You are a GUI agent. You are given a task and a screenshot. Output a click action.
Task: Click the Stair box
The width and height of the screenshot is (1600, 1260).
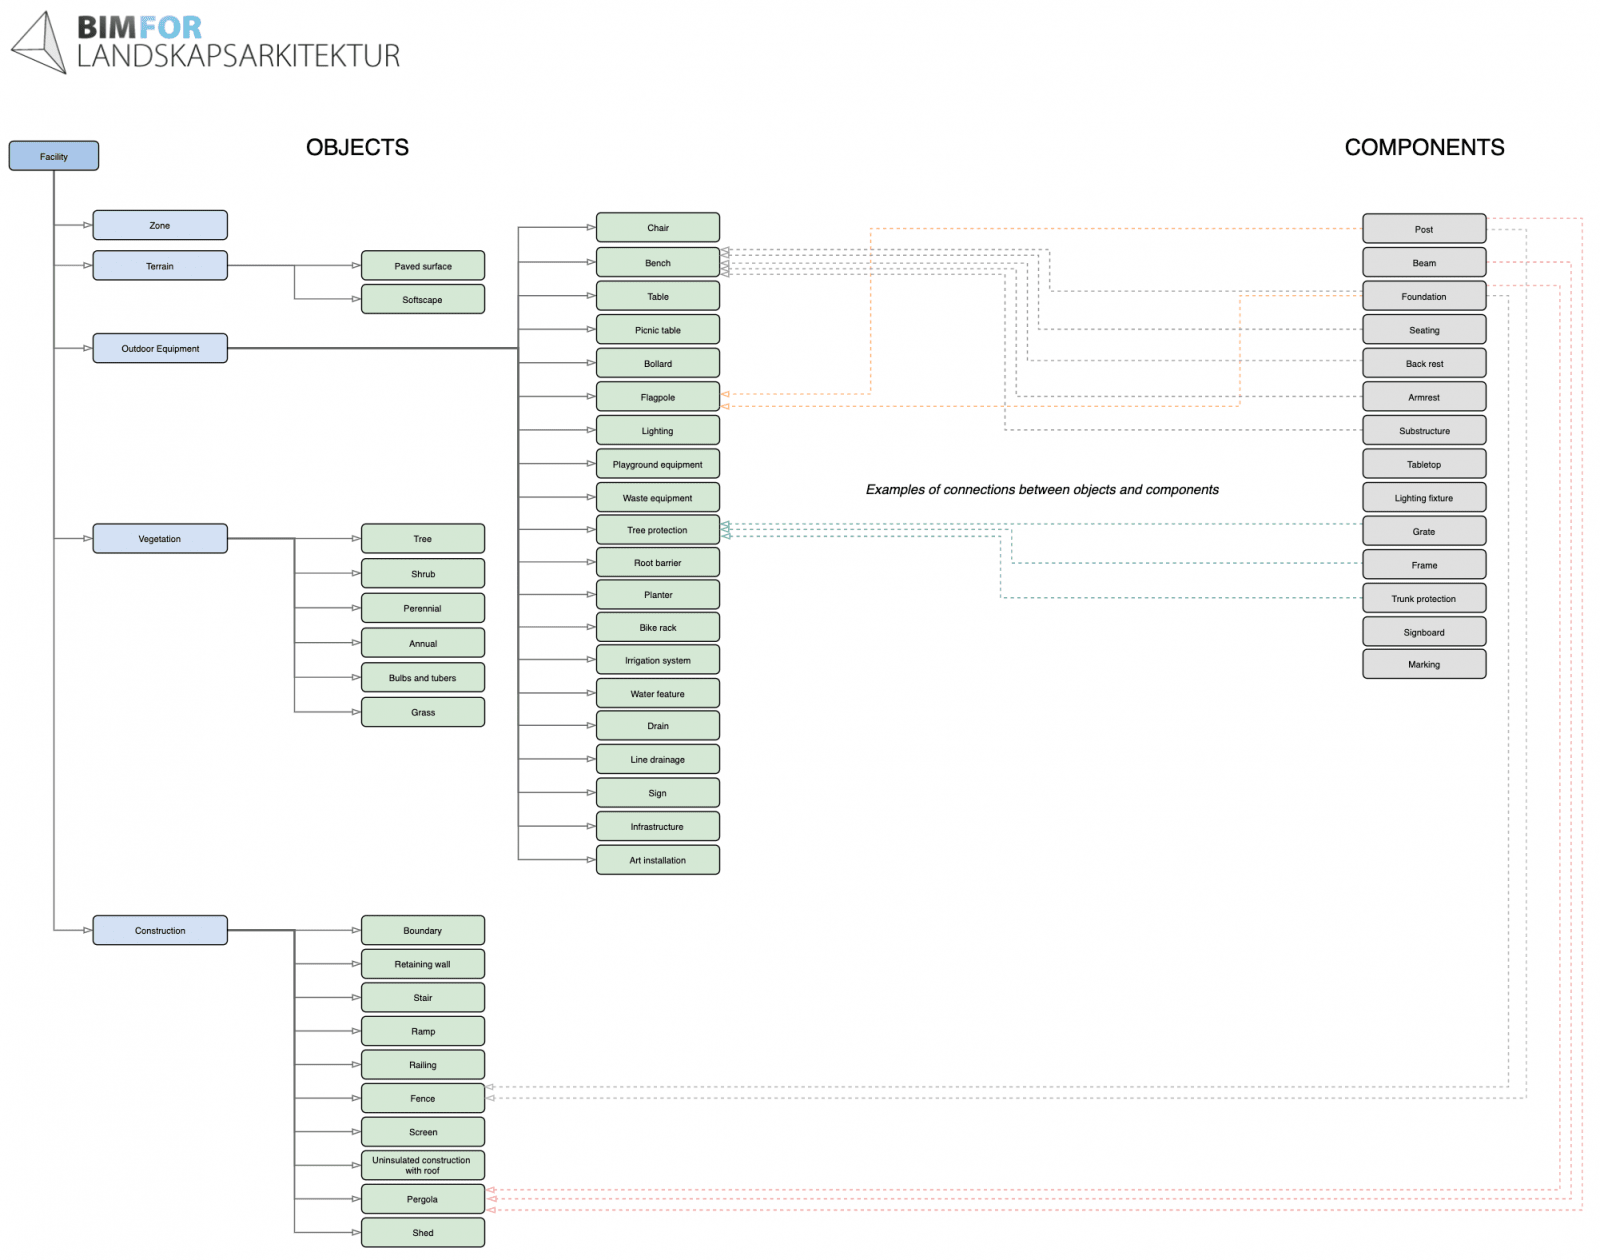(423, 997)
